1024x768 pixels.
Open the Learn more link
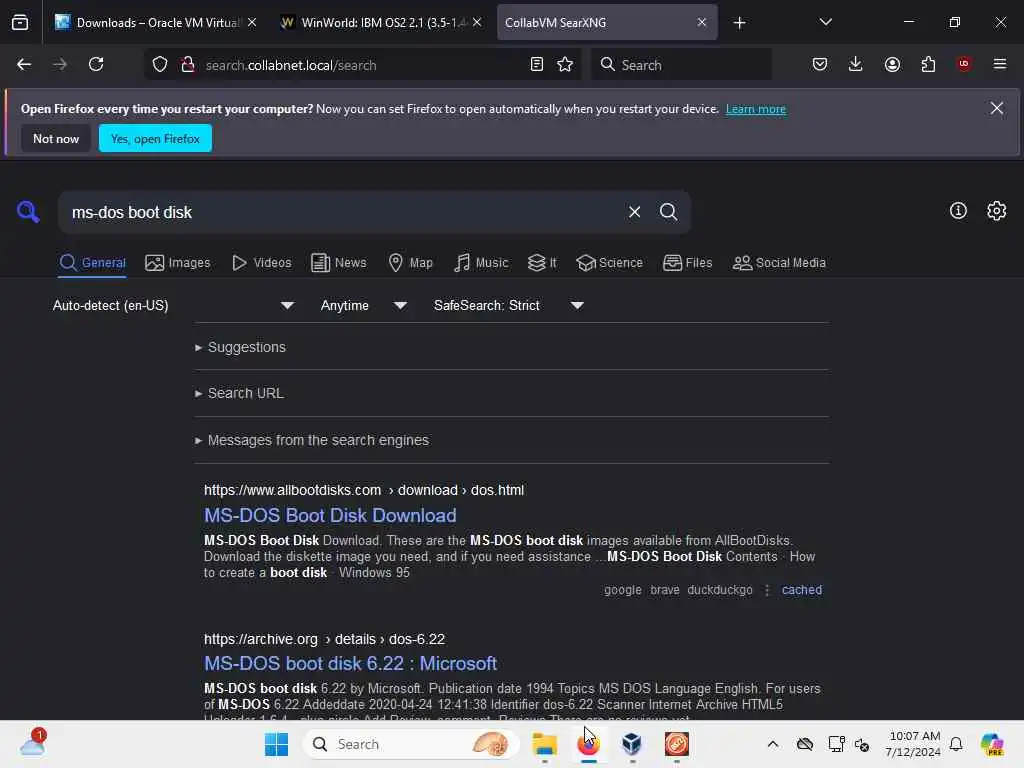click(756, 109)
